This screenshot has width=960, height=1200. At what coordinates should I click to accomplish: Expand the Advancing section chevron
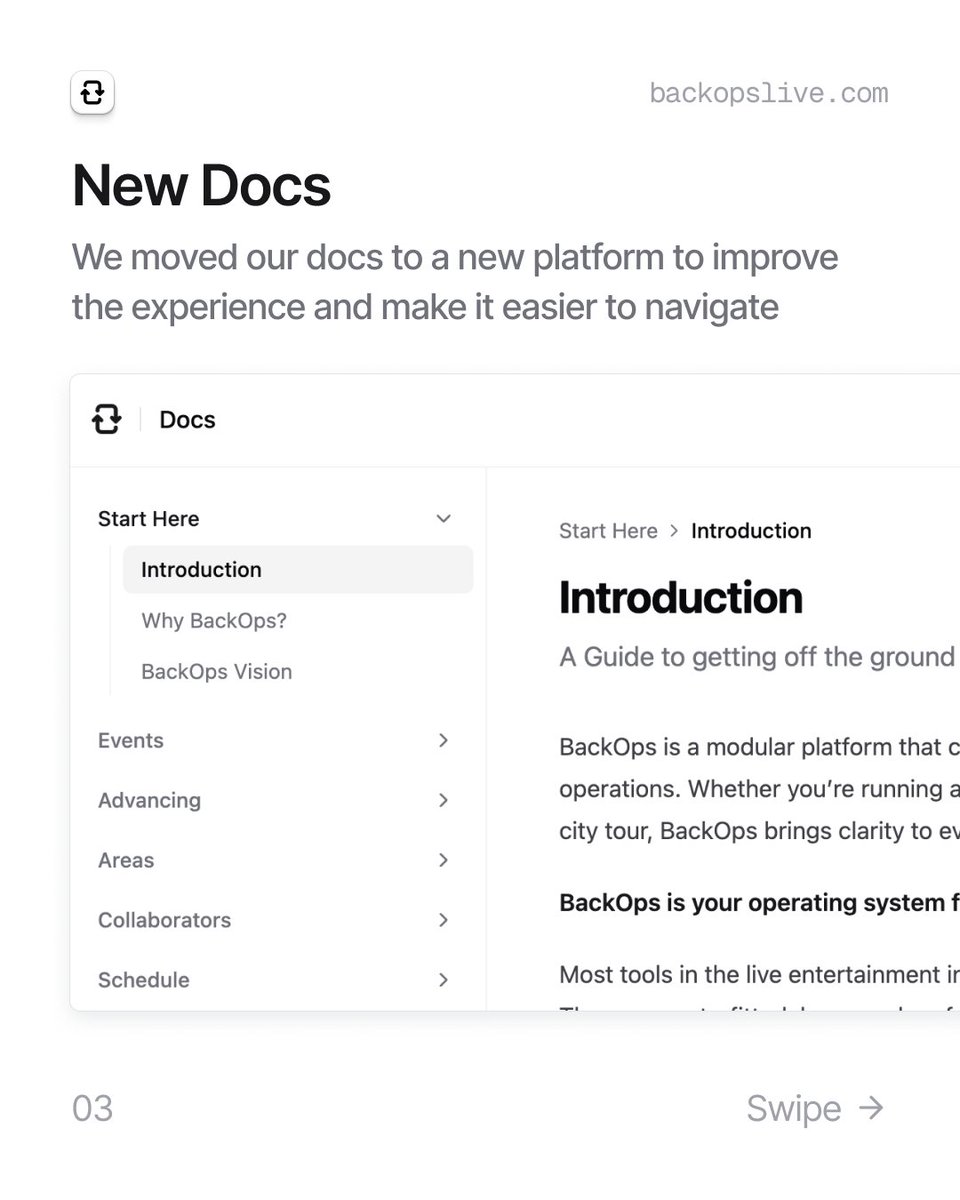tap(444, 800)
